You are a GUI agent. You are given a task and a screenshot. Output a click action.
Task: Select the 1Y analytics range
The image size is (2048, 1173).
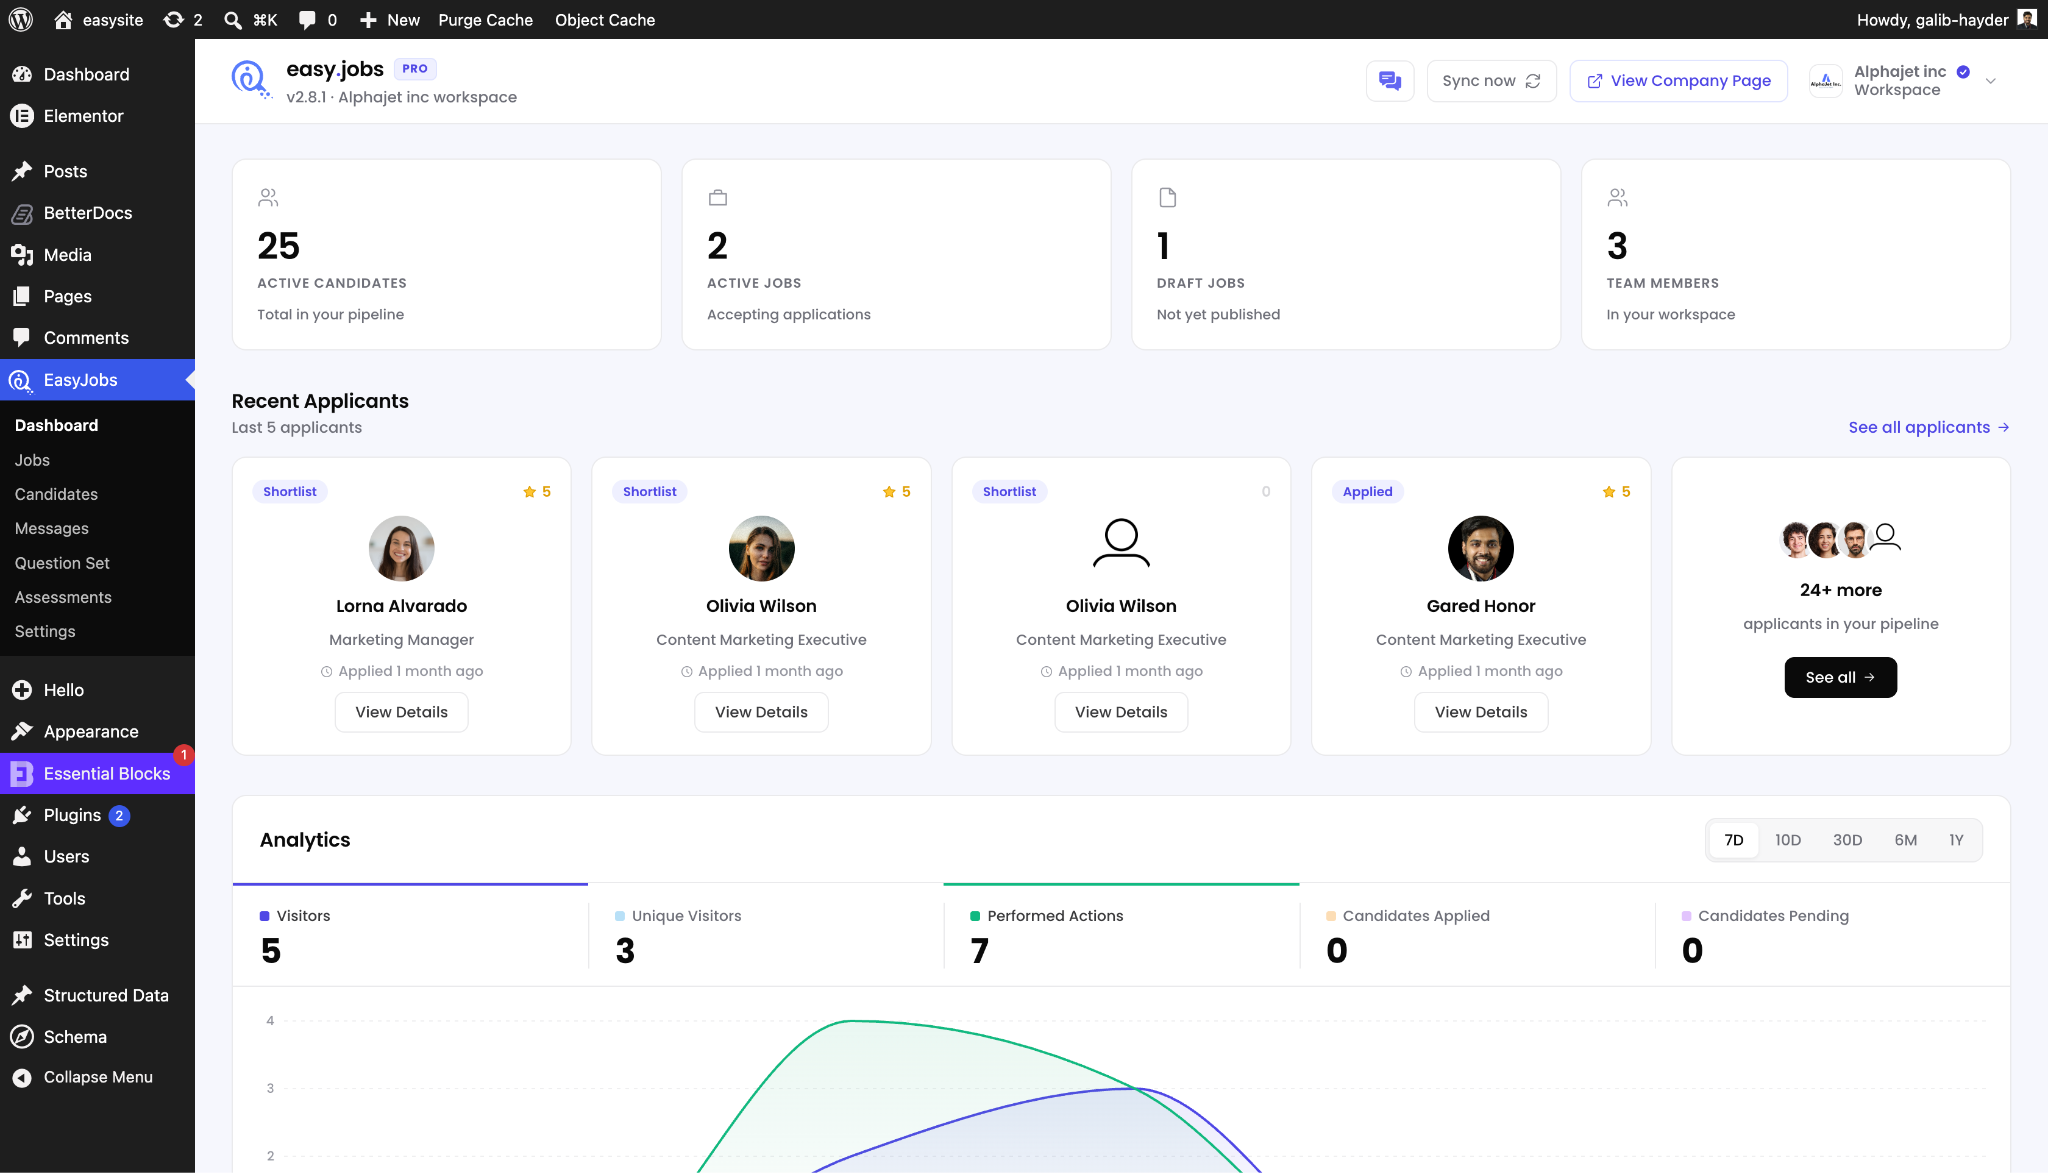[x=1956, y=840]
